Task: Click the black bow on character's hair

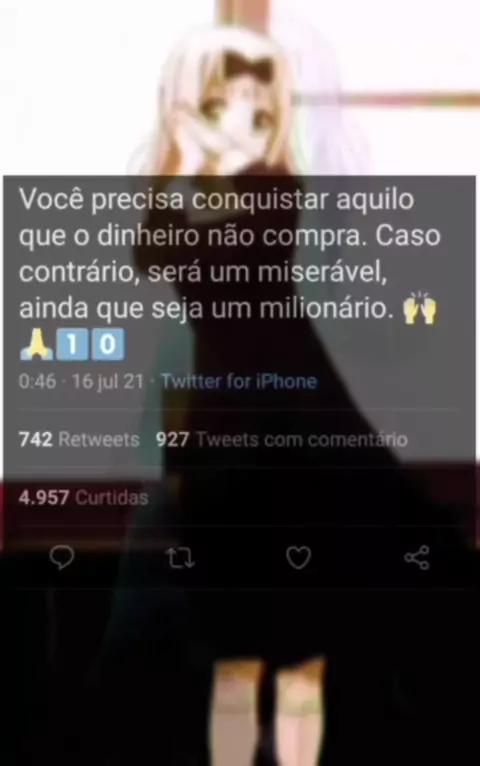Action: [x=248, y=64]
